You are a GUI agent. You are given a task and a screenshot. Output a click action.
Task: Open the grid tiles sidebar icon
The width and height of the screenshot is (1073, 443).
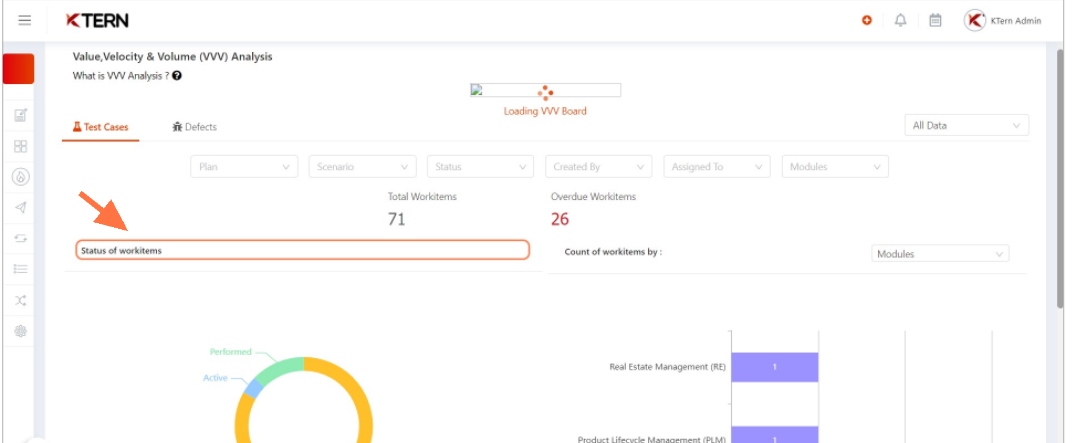[x=21, y=147]
